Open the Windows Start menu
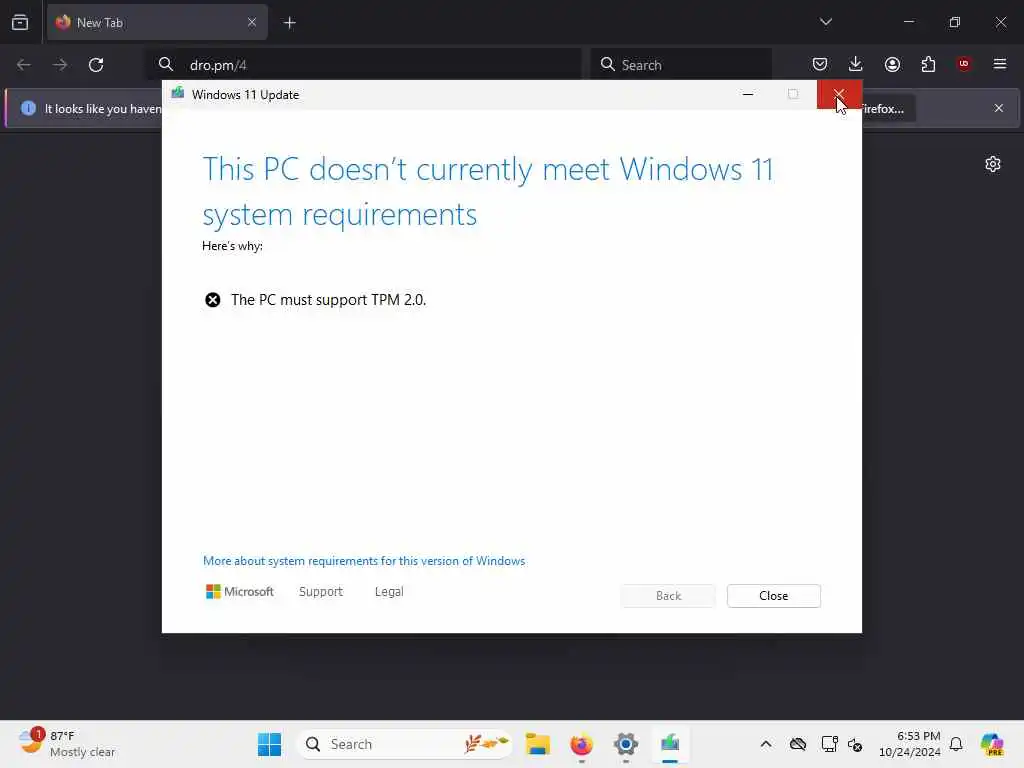 tap(269, 744)
